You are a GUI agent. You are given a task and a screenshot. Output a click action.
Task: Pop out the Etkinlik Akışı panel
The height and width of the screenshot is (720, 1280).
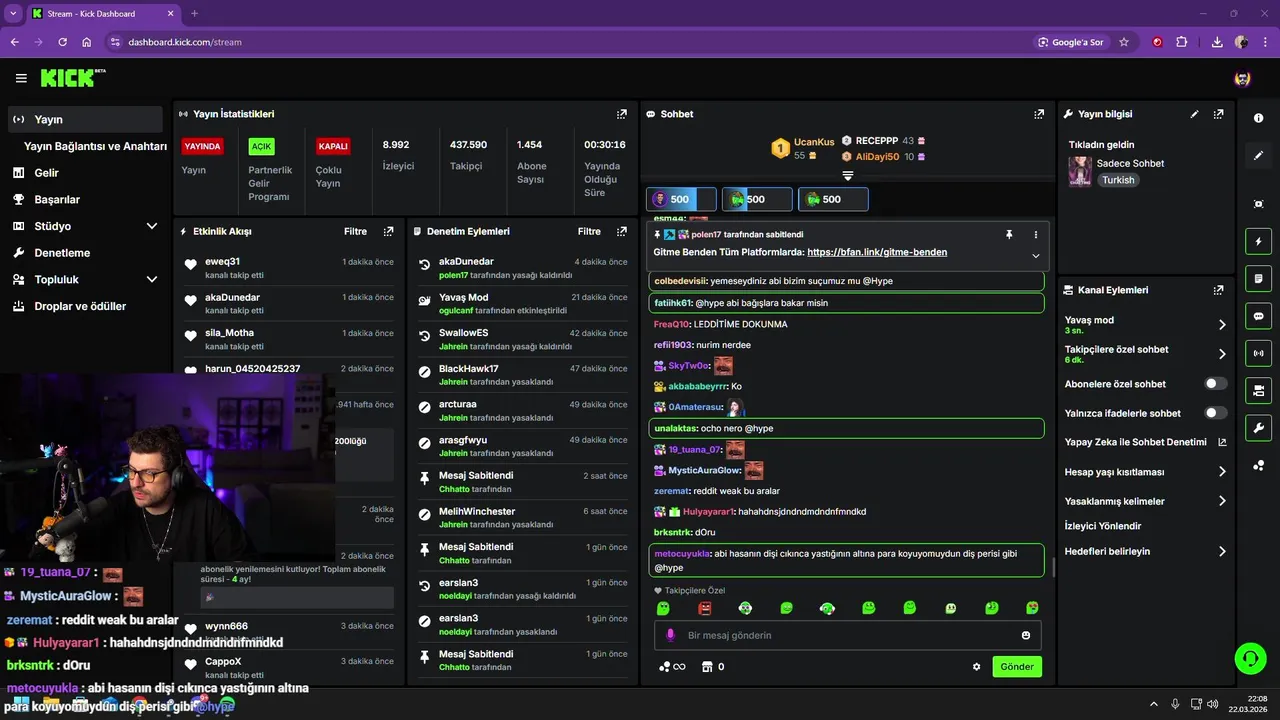389,231
